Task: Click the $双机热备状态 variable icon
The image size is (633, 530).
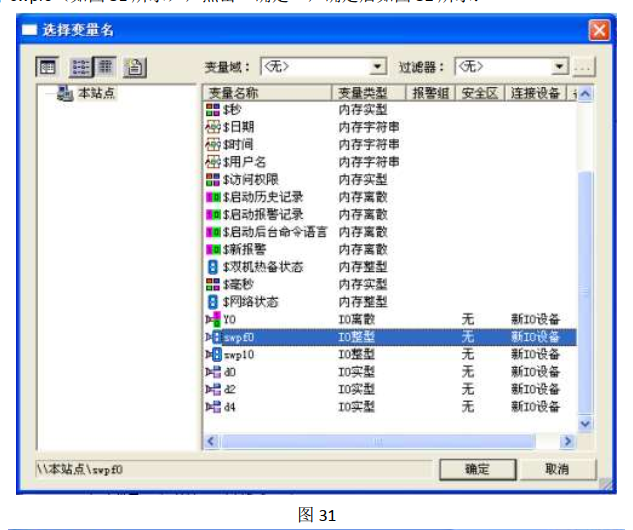Action: click(x=212, y=267)
